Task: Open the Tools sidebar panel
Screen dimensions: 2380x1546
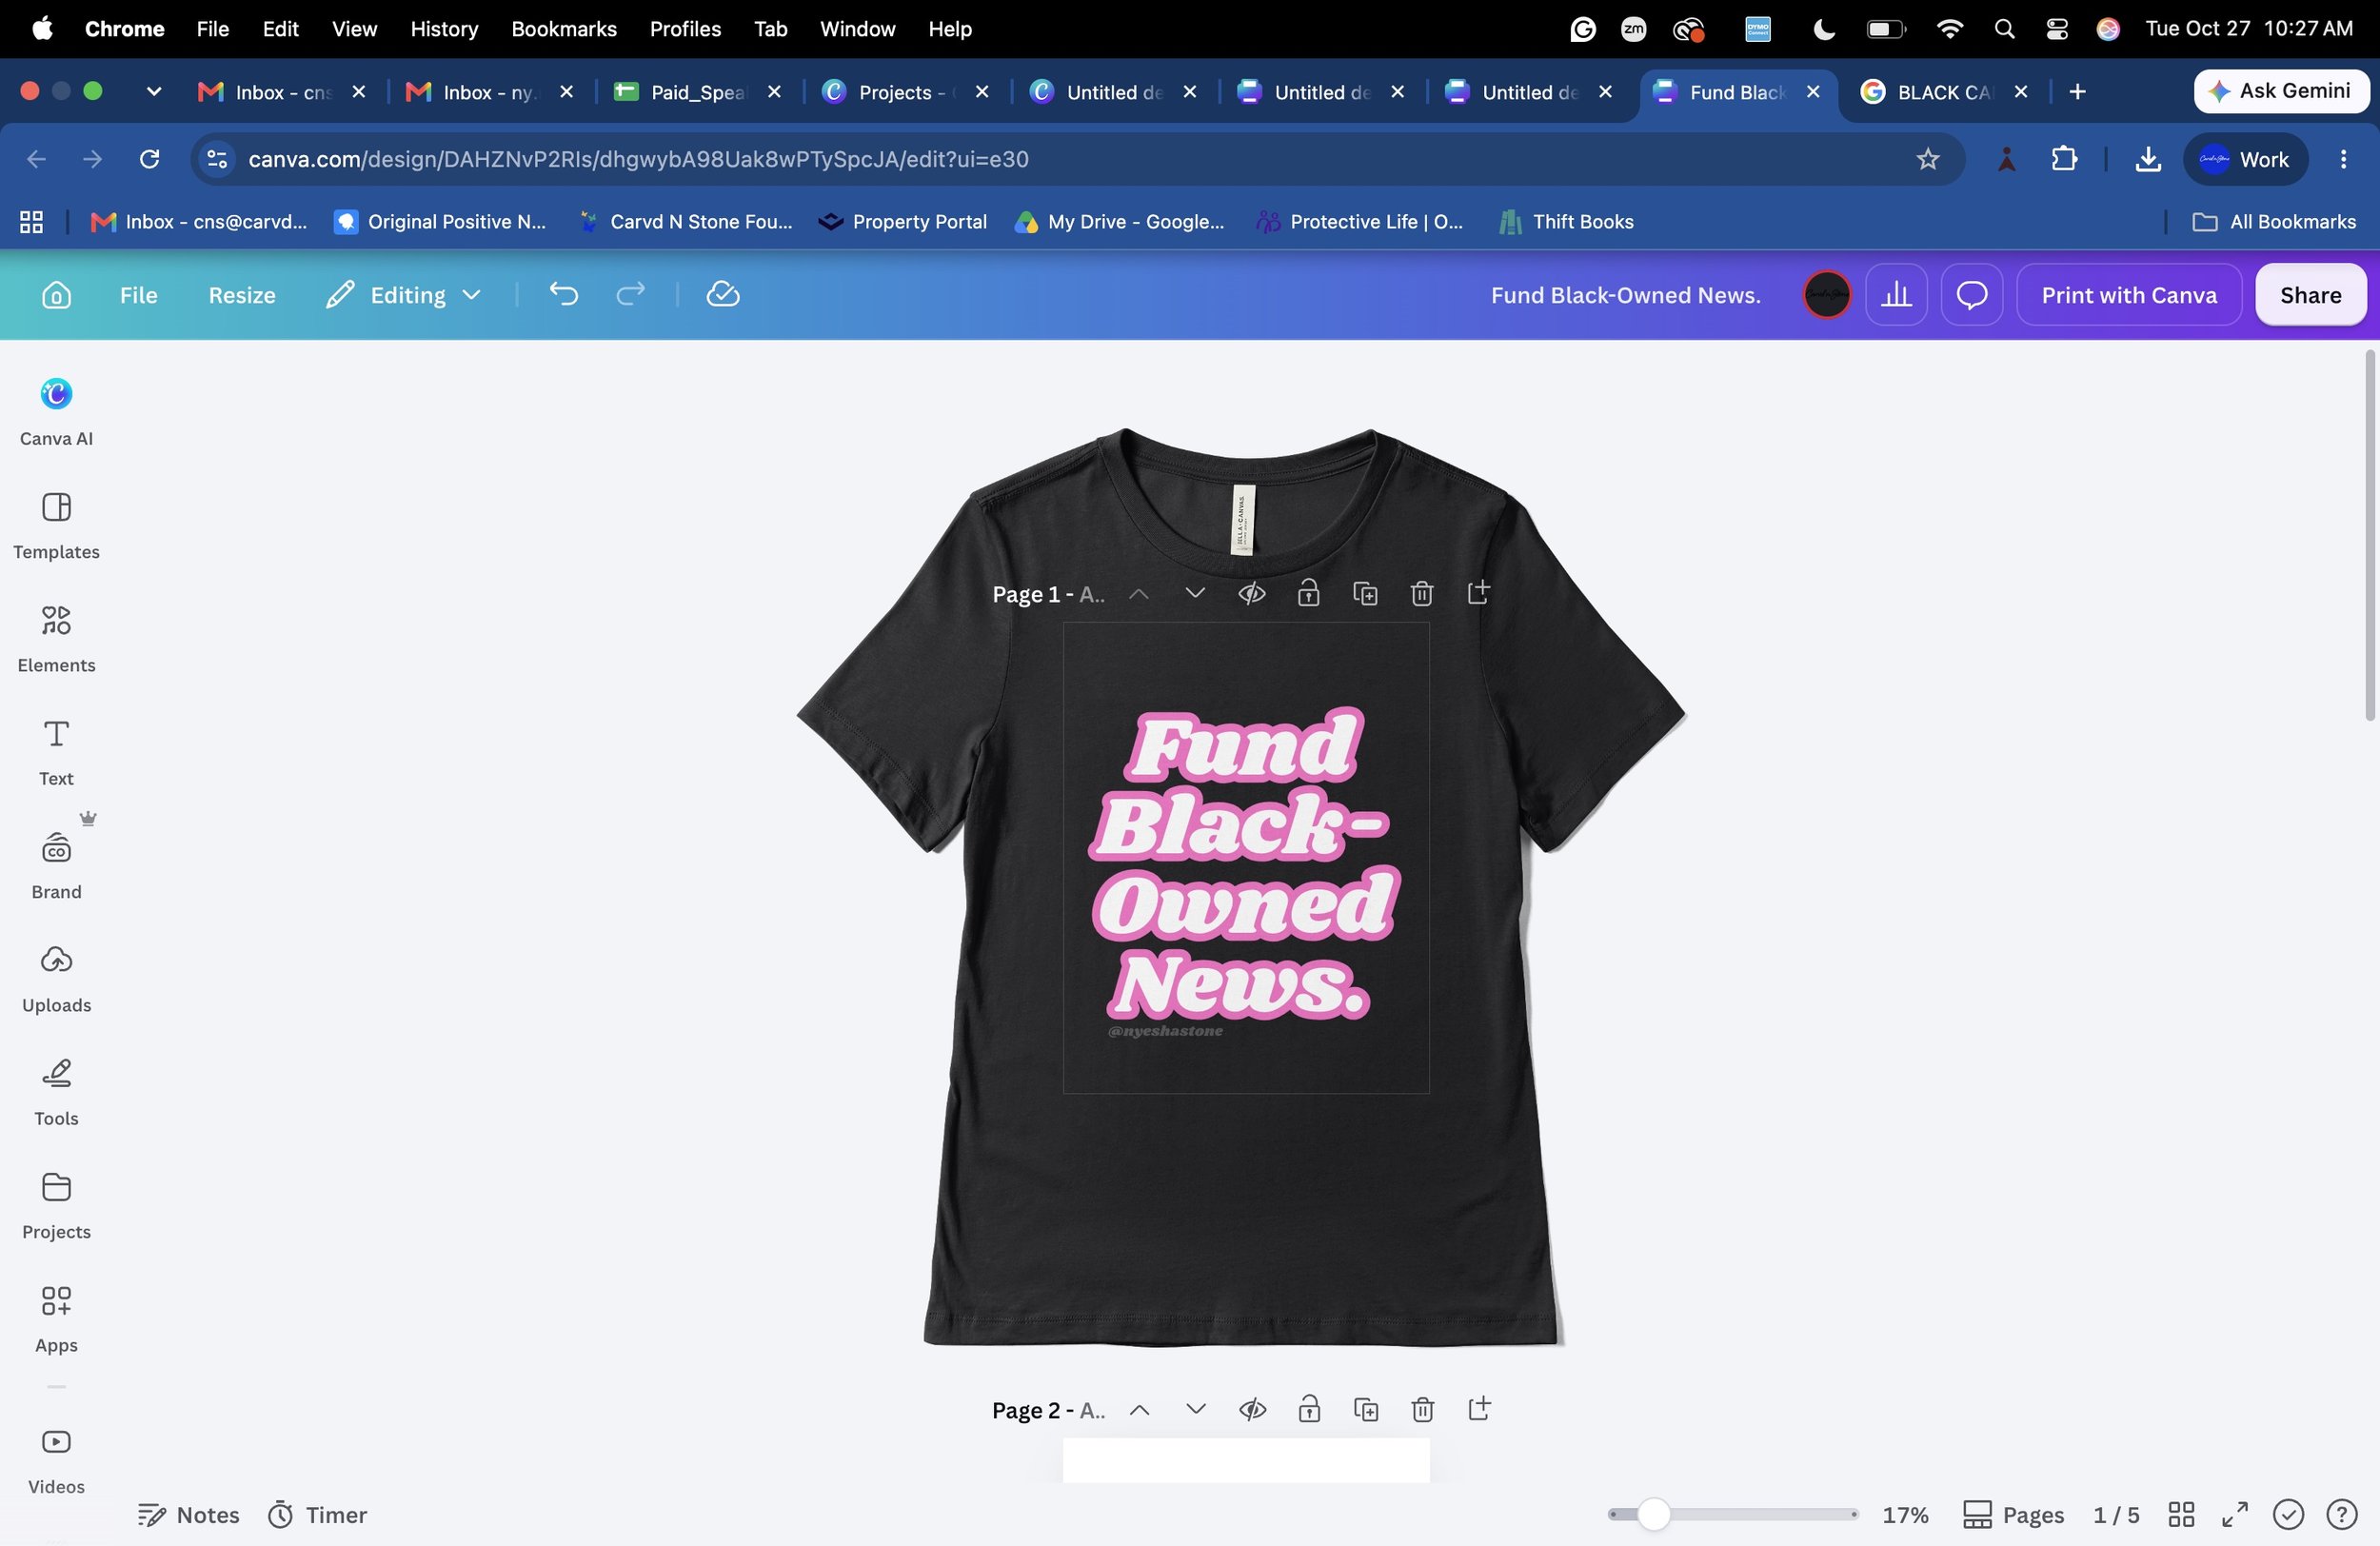Action: click(x=56, y=1091)
